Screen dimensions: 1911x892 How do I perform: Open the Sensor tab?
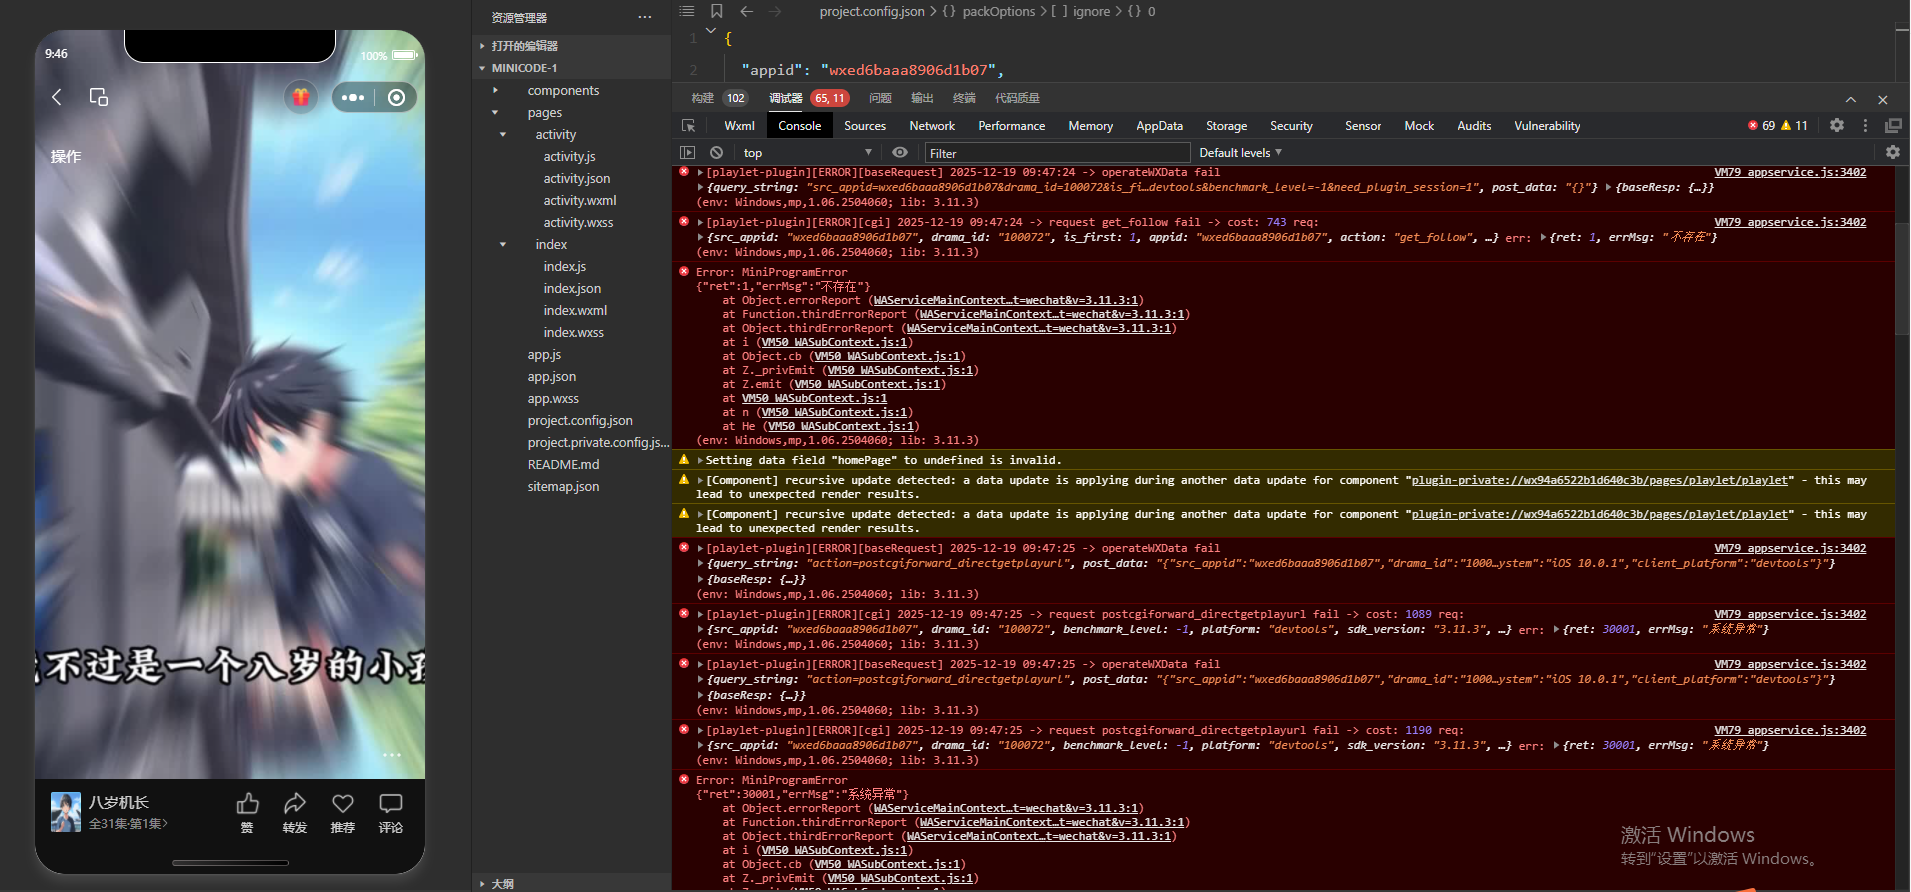[1363, 126]
